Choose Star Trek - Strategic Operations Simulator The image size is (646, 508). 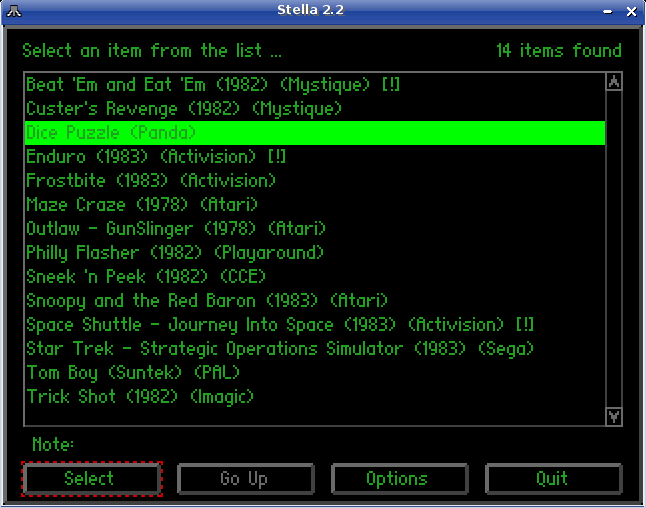coord(315,349)
